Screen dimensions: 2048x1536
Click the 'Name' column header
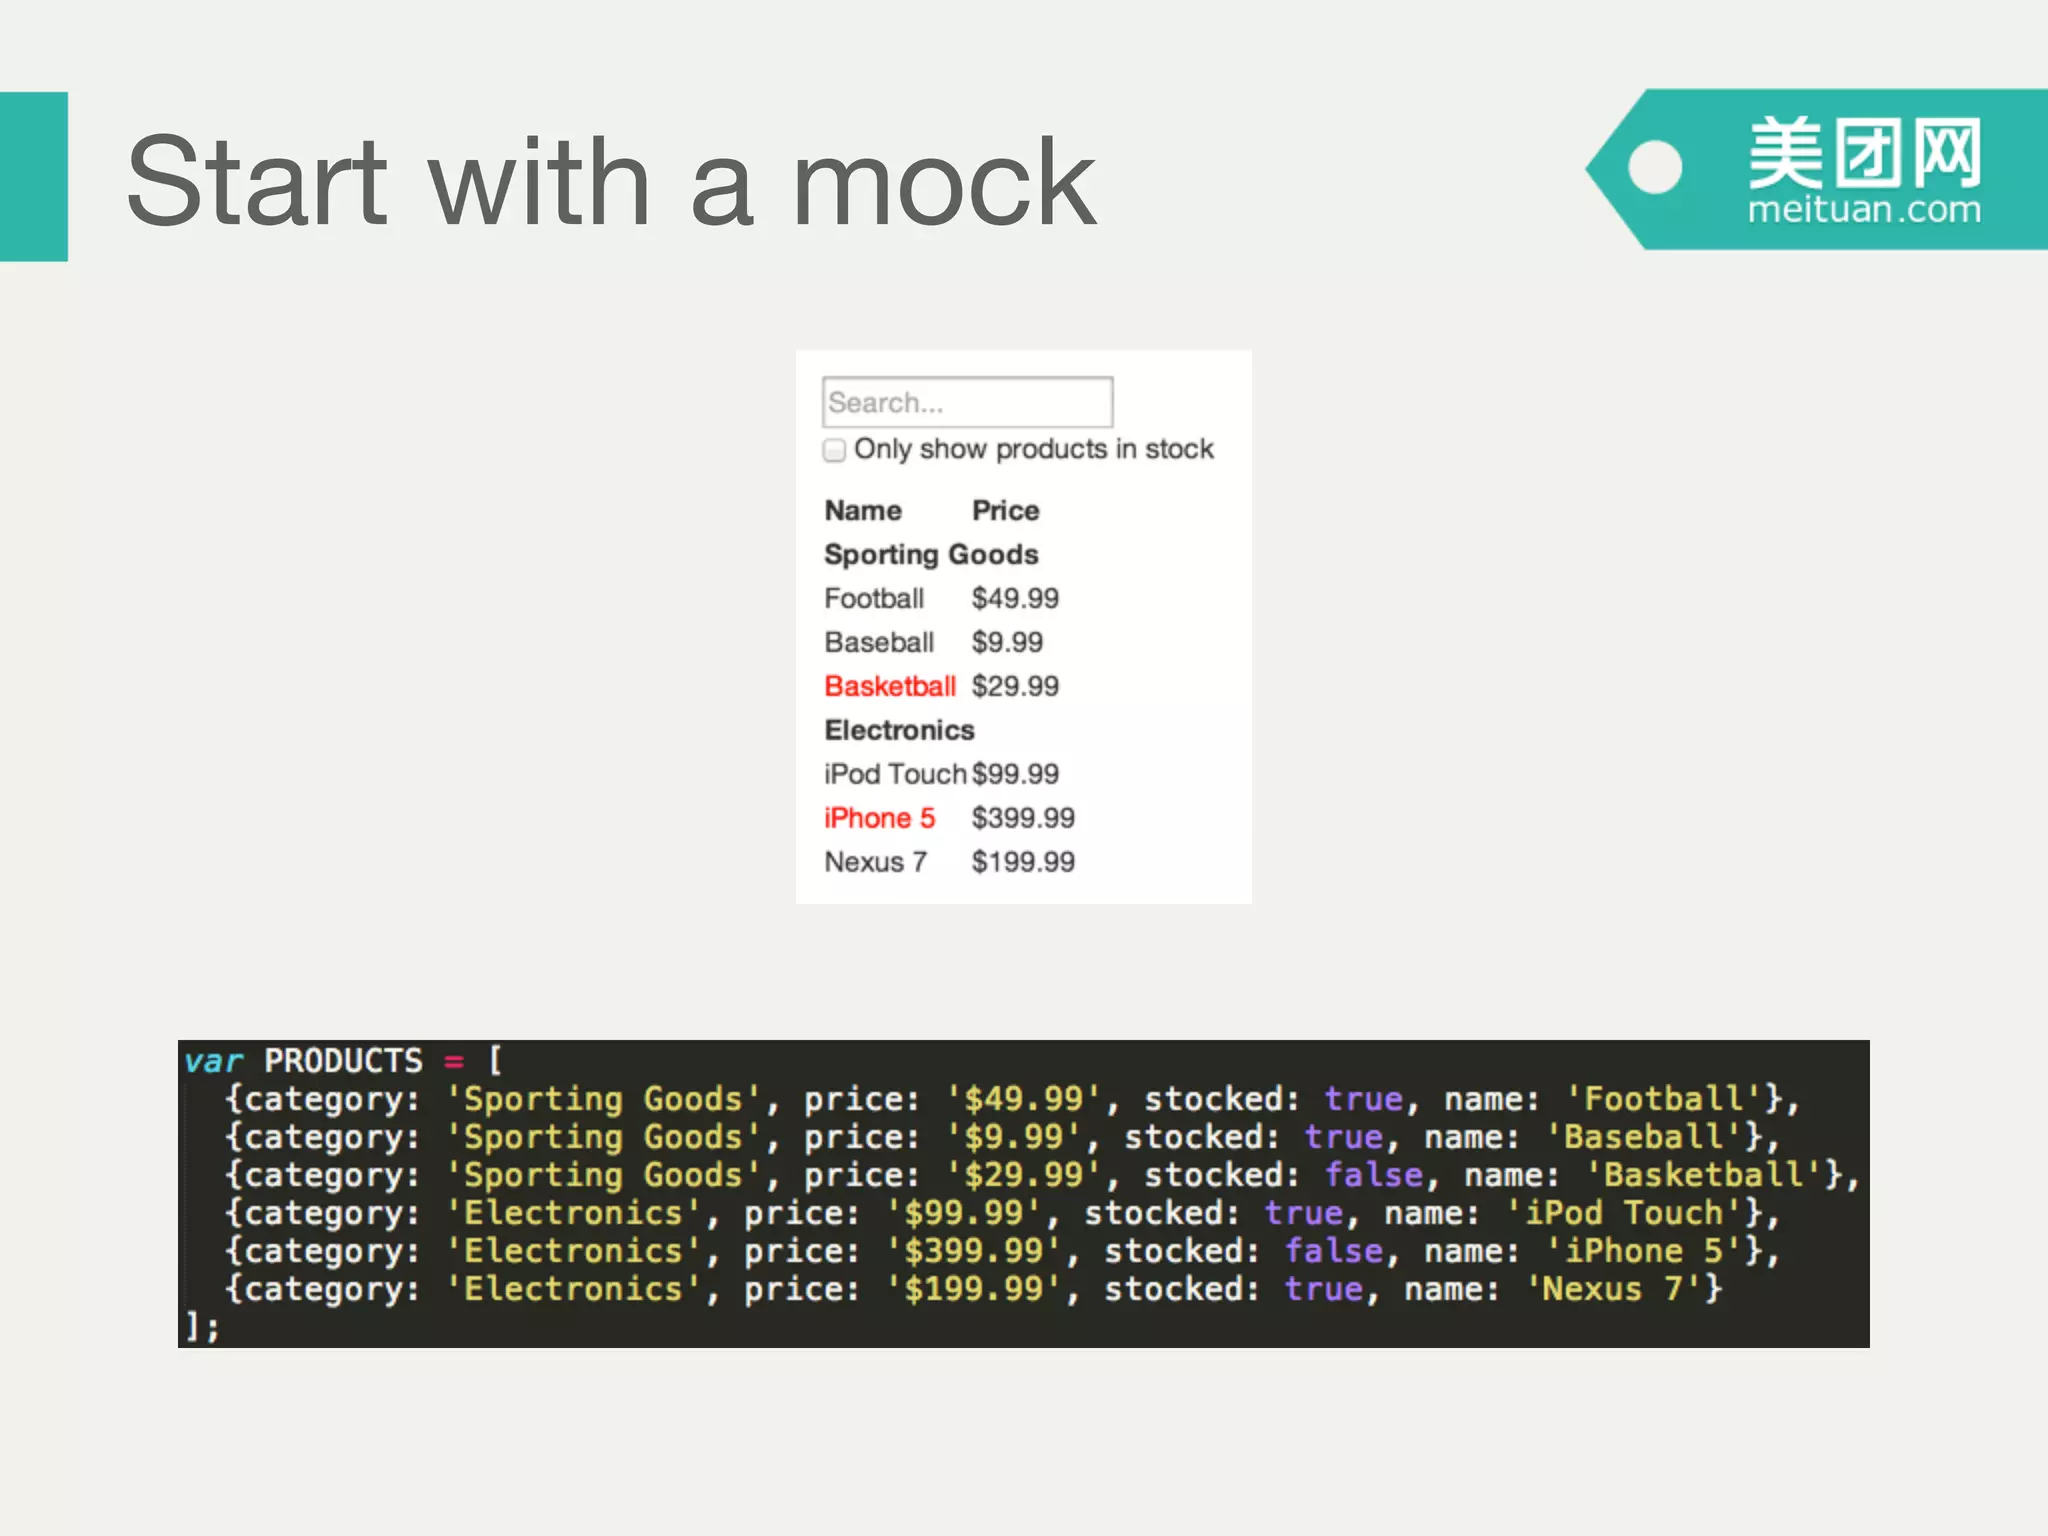863,510
